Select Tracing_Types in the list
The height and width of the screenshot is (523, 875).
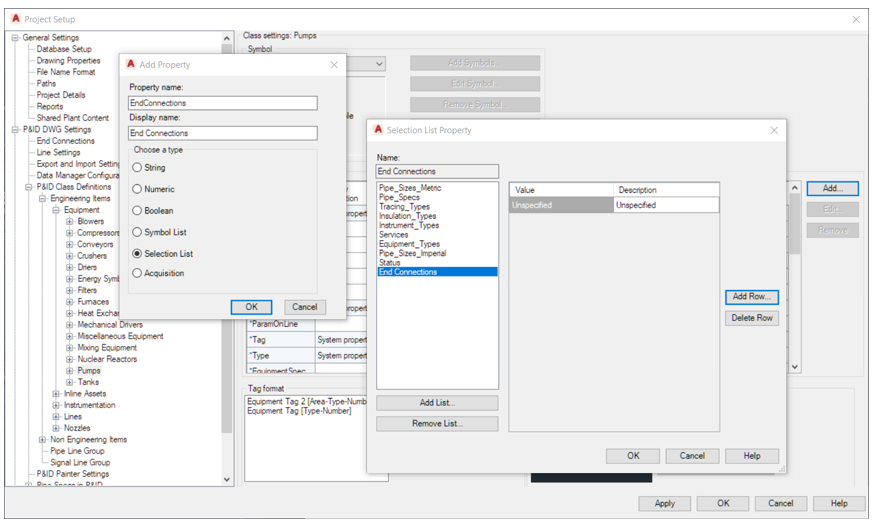[405, 207]
